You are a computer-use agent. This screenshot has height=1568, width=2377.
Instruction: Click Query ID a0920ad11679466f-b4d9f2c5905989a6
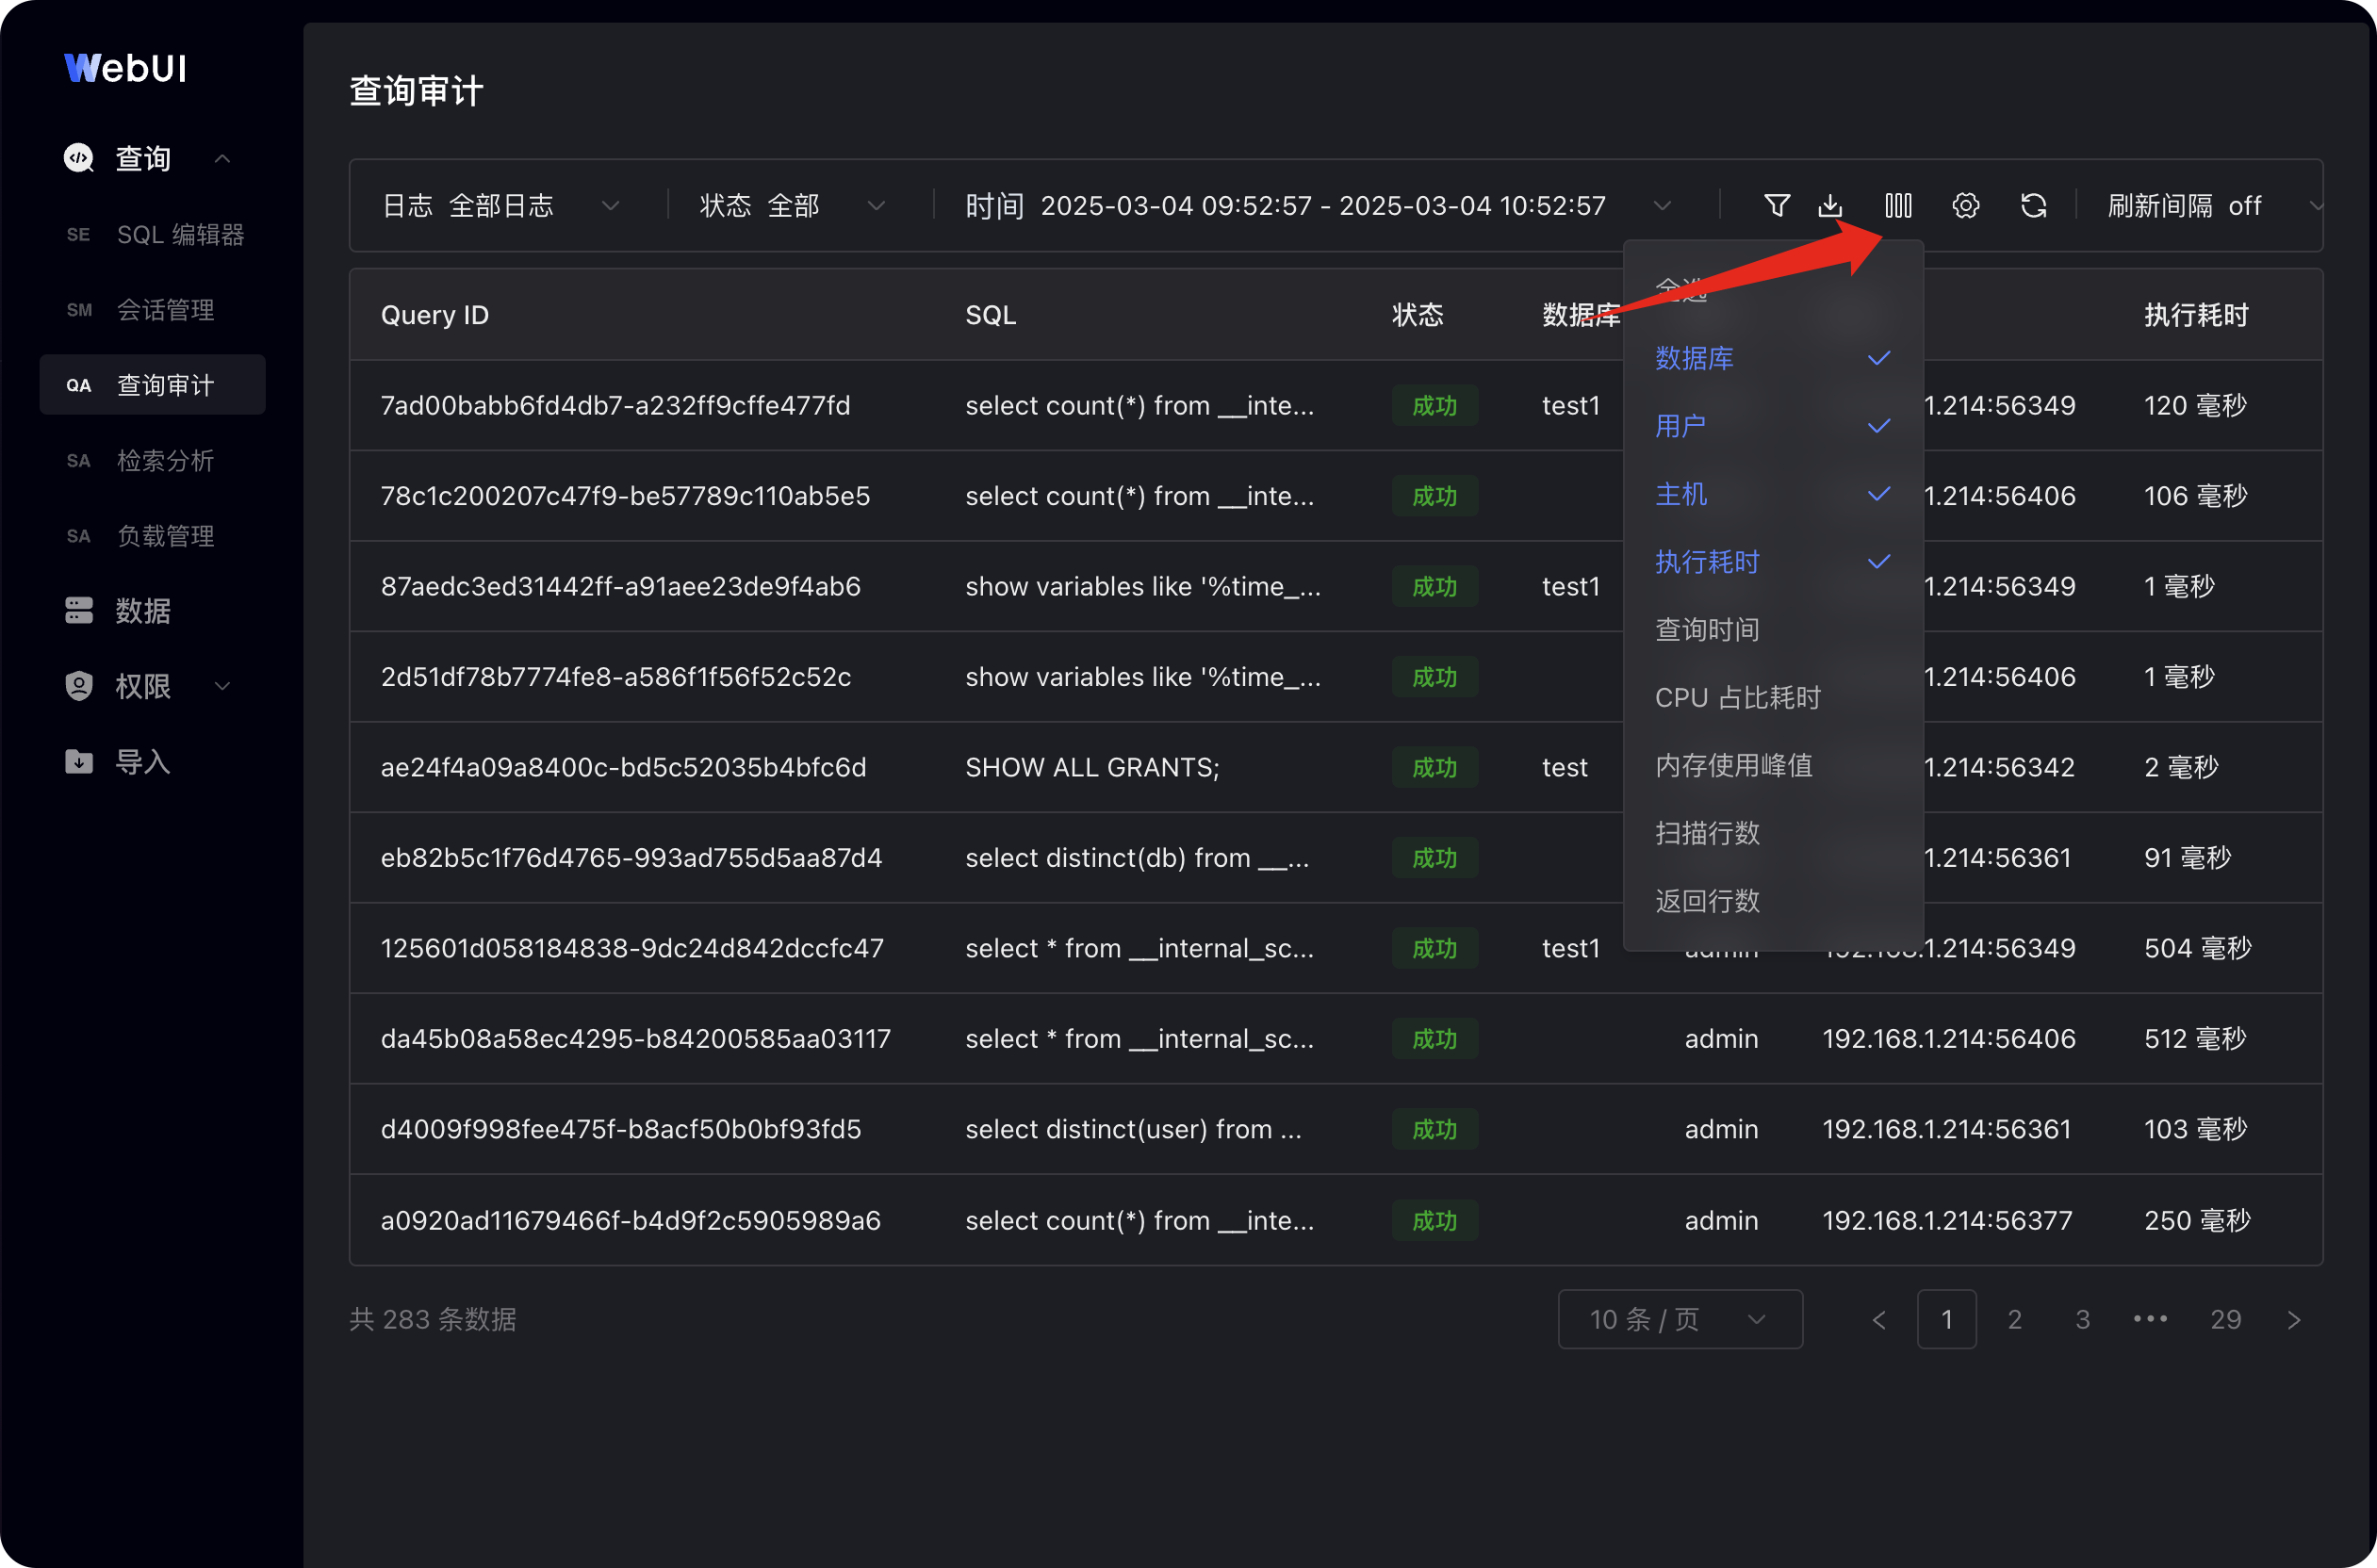(x=630, y=1220)
